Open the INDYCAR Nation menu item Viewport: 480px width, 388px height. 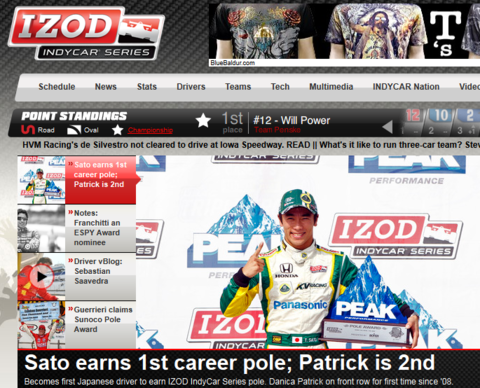pyautogui.click(x=406, y=87)
